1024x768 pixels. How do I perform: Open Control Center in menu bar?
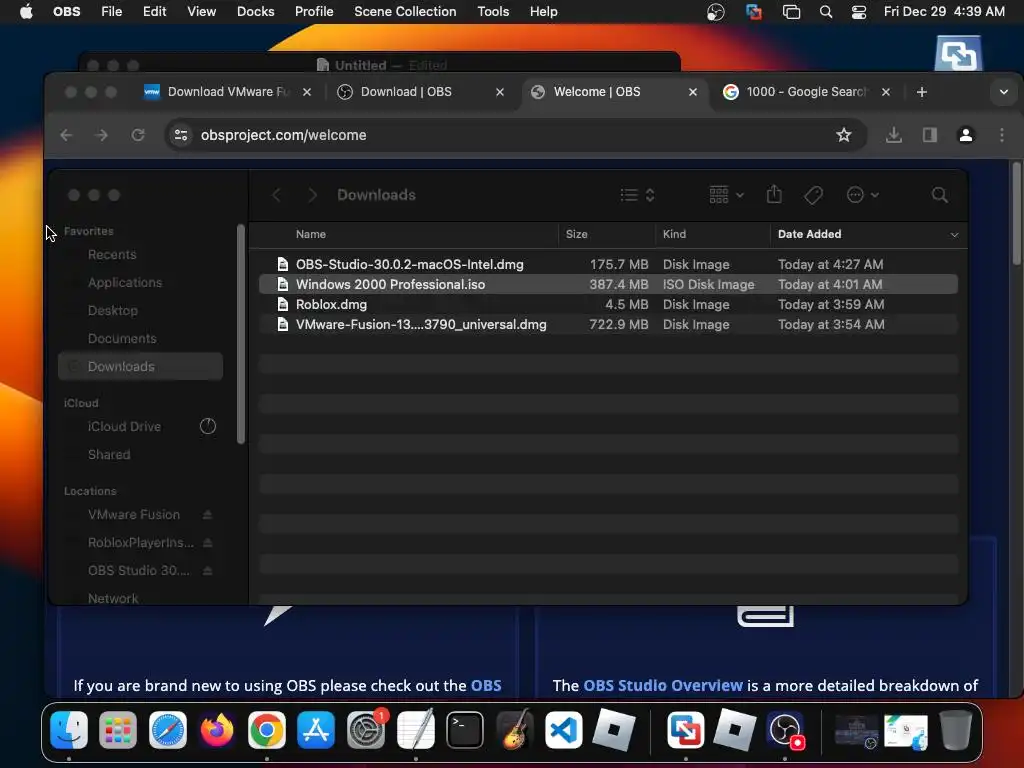tap(858, 12)
